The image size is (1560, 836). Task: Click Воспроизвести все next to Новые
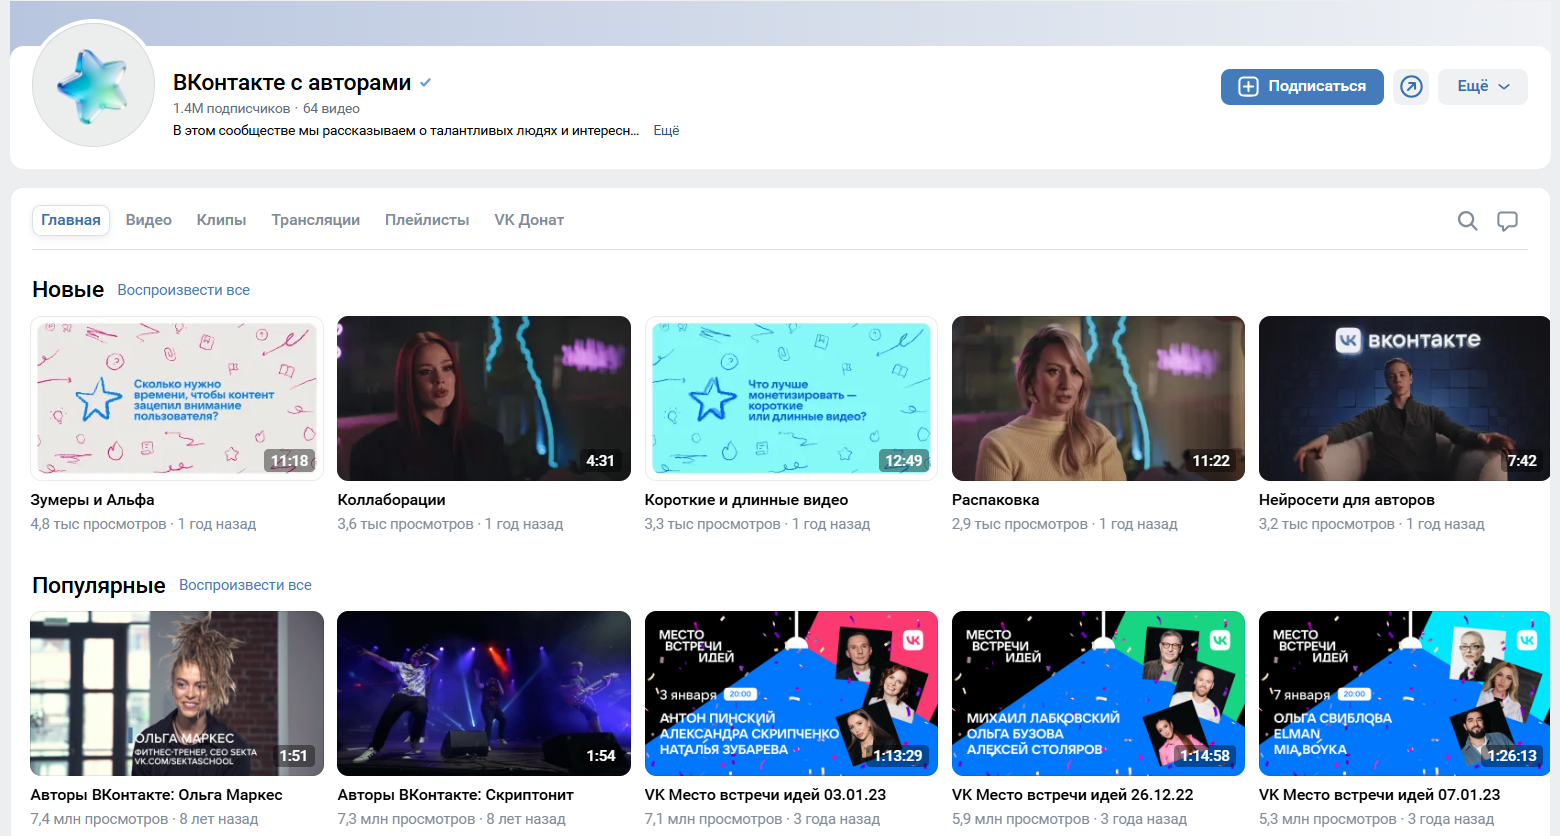click(184, 290)
